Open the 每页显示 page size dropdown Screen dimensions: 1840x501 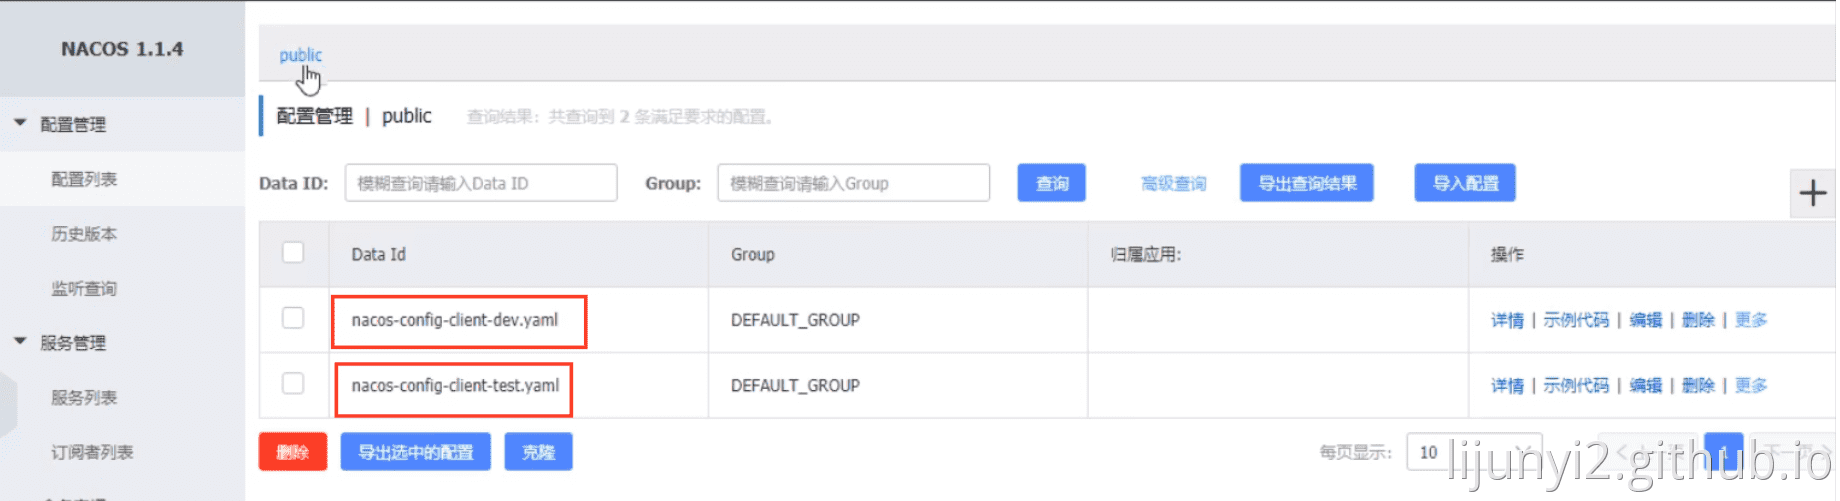click(x=1473, y=452)
